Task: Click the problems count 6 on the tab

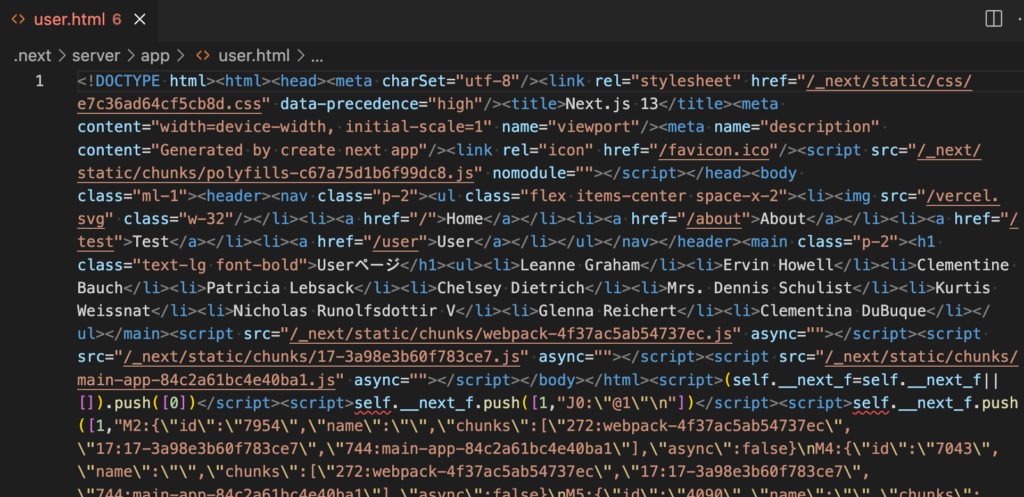Action: pyautogui.click(x=117, y=19)
